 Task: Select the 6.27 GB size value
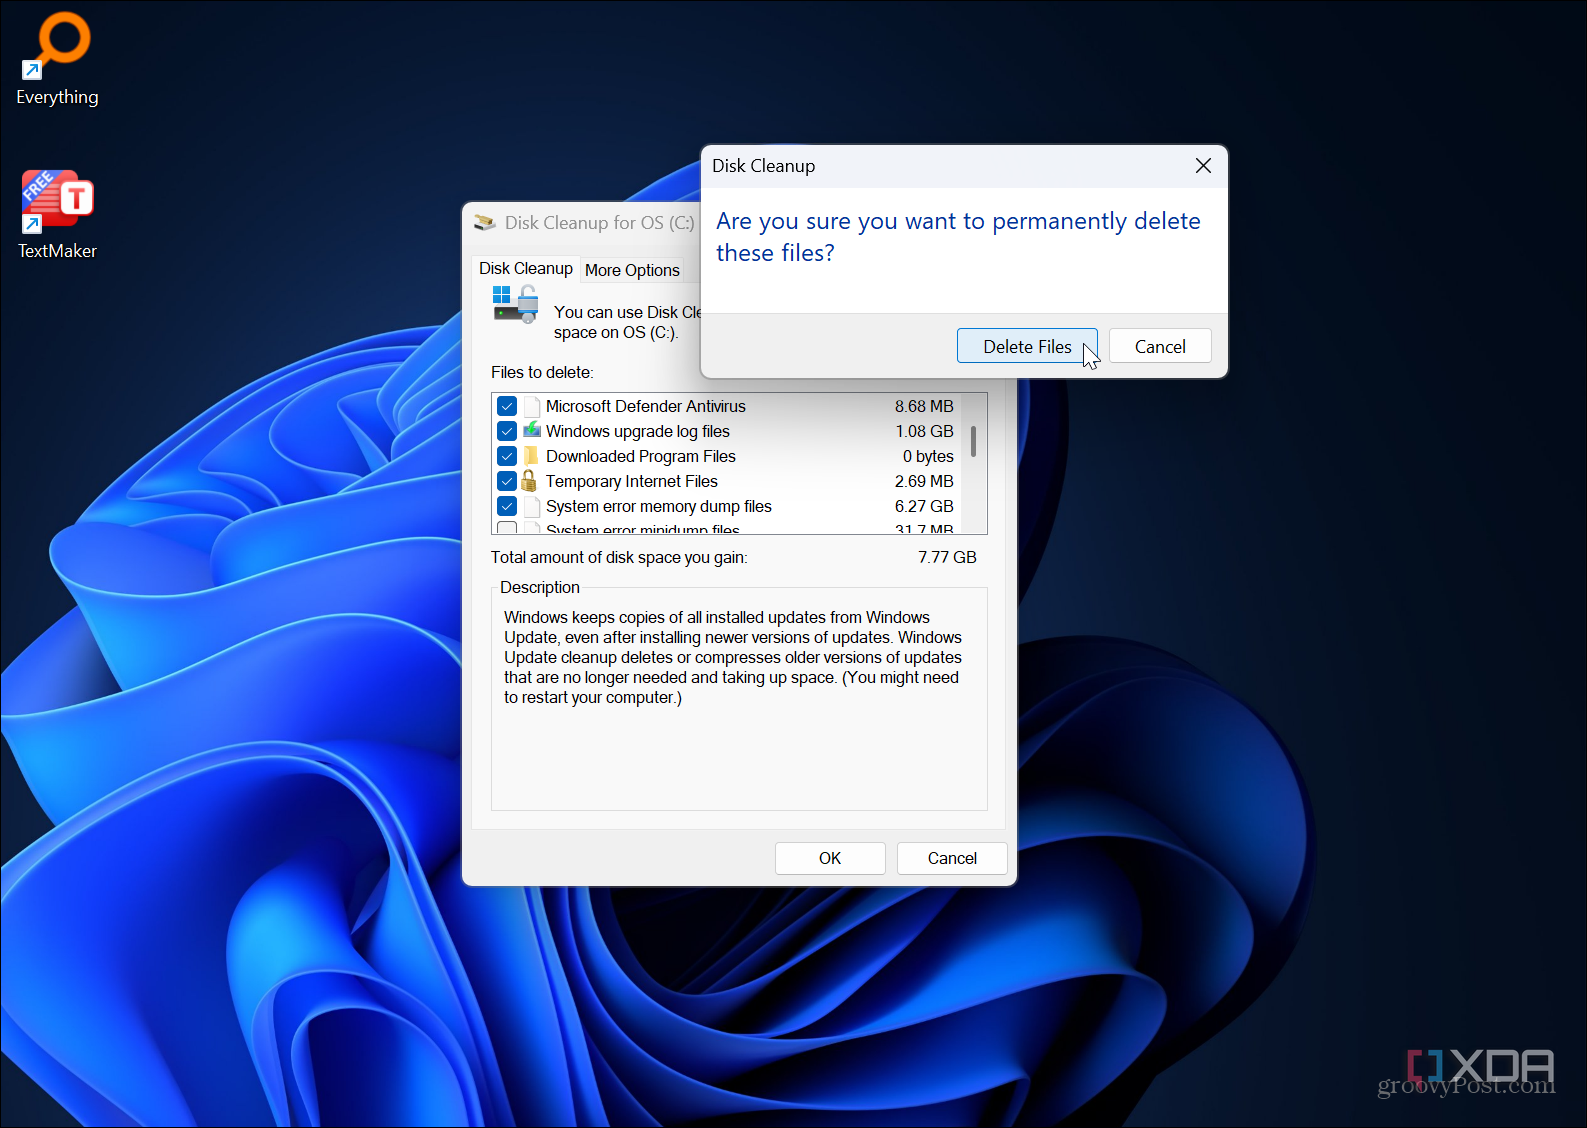pos(924,506)
